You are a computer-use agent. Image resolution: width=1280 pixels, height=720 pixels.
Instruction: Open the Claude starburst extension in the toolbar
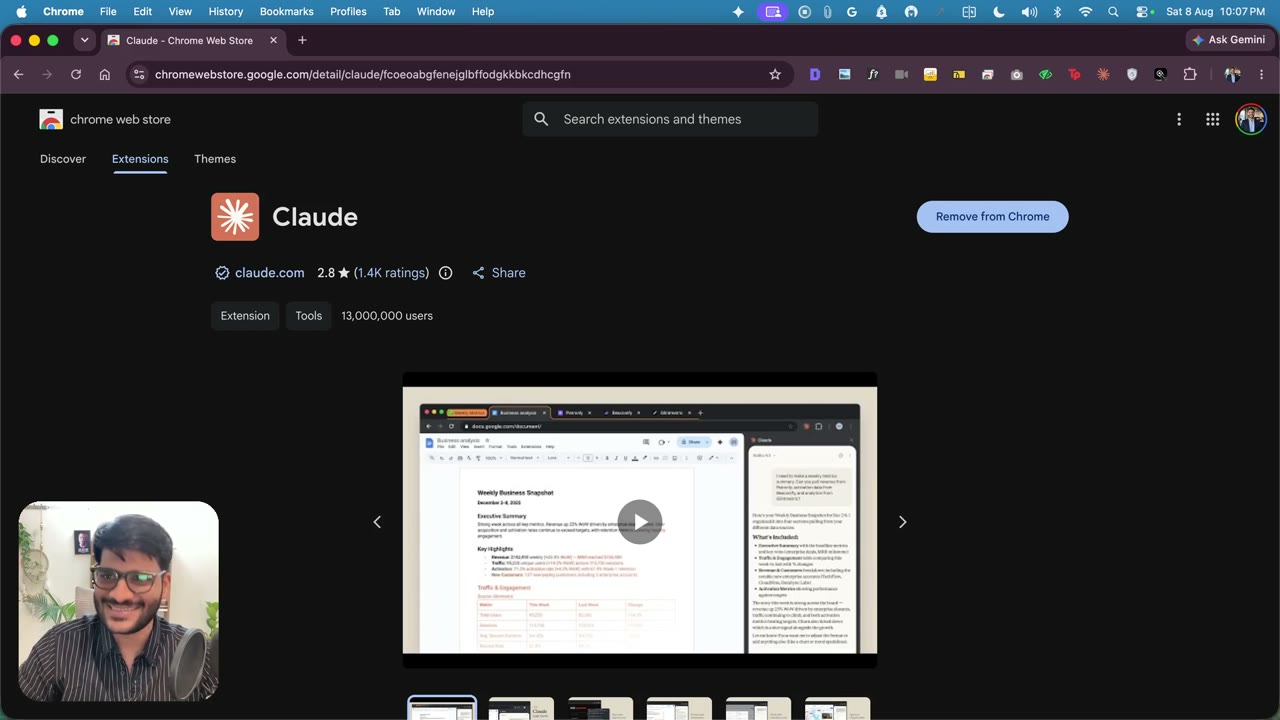tap(1104, 74)
